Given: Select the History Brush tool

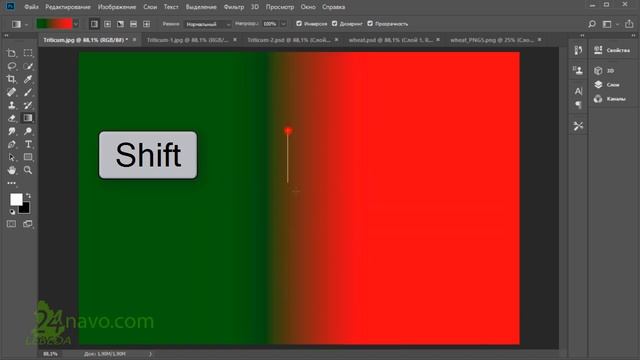Looking at the screenshot, I should click(28, 105).
